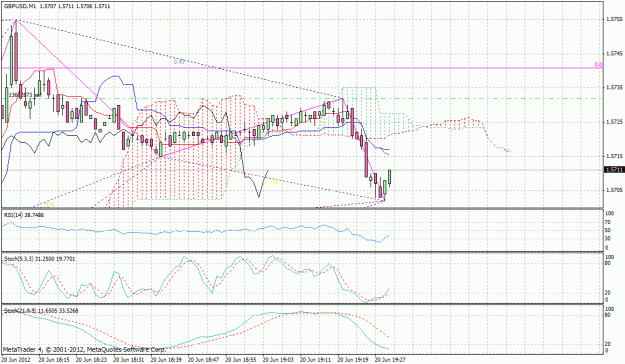This screenshot has height=364, width=625.
Task: Click the 70 level on RSI scale
Action: [x=608, y=222]
